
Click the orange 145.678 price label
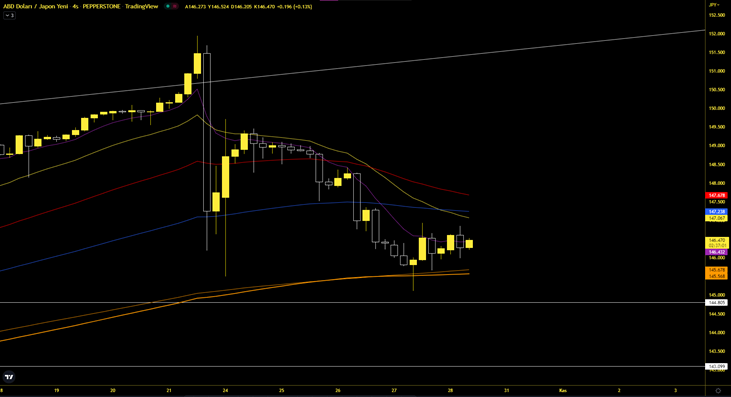click(717, 270)
